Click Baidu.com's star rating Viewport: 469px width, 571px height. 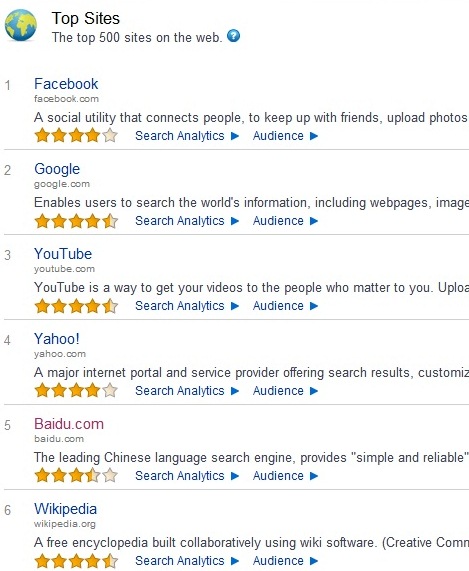pyautogui.click(x=76, y=475)
